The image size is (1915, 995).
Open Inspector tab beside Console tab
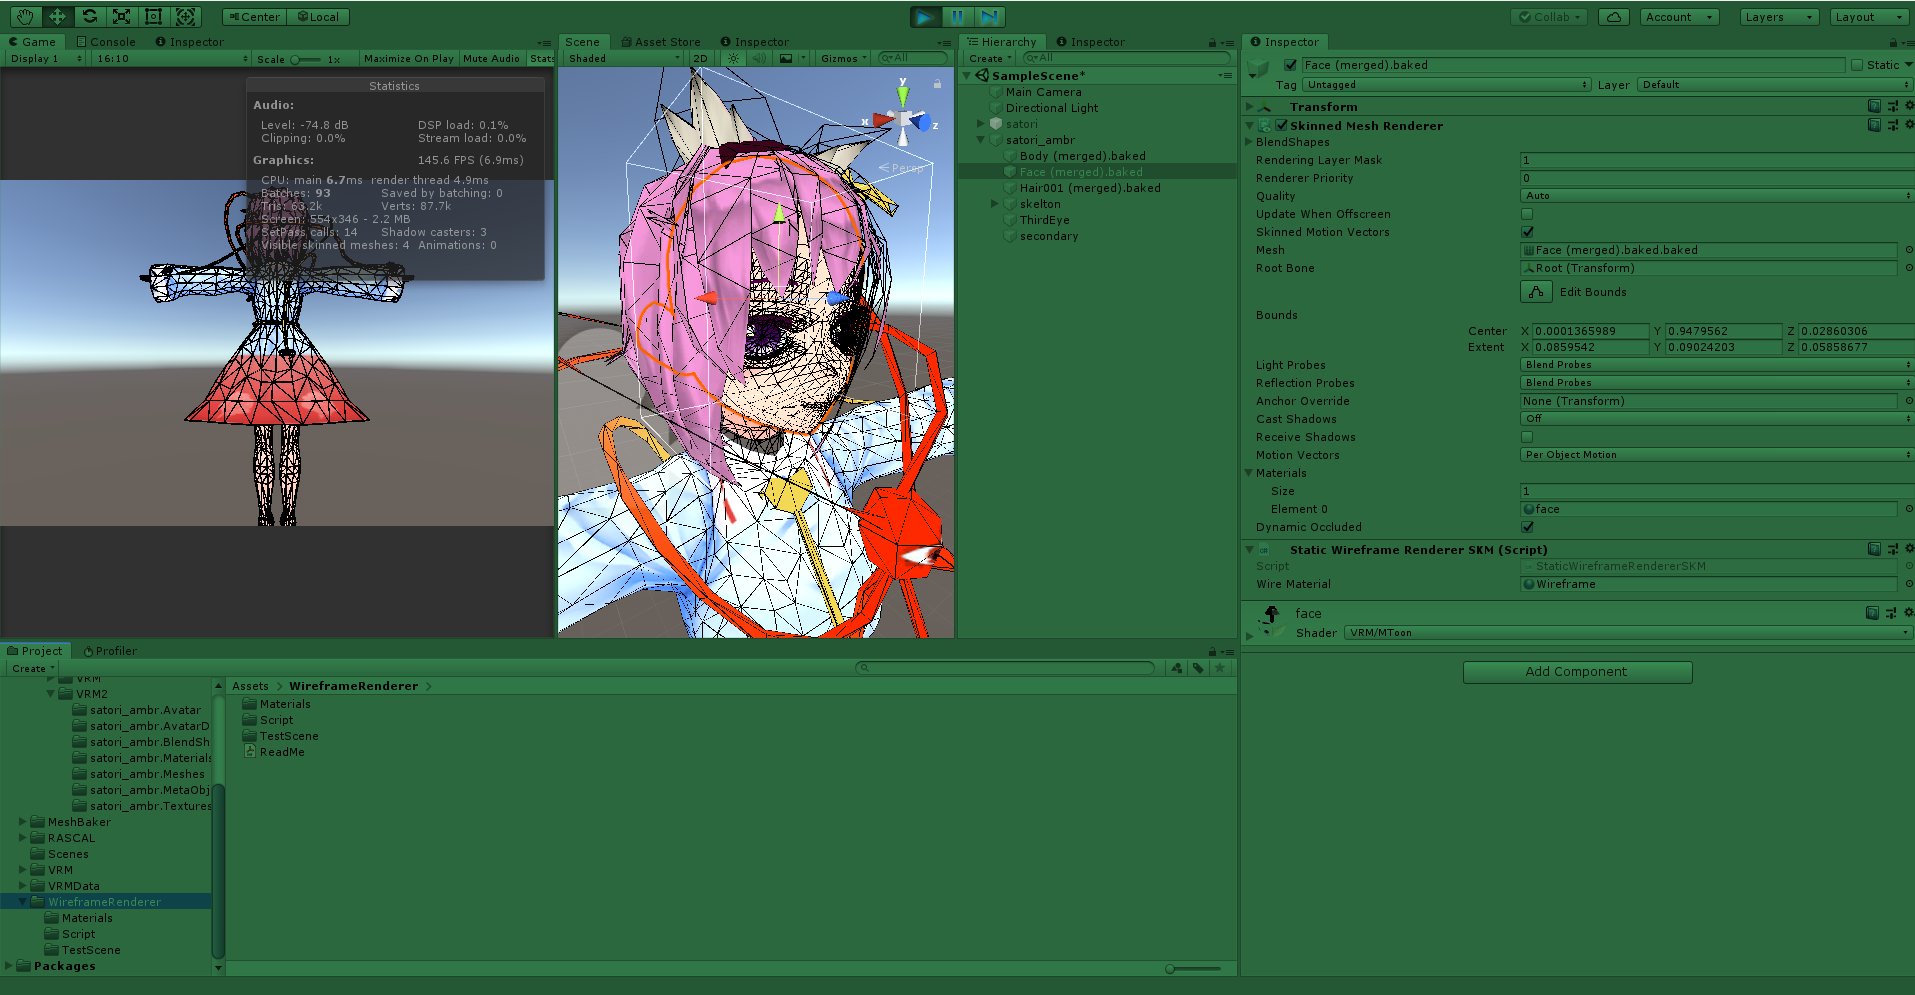click(189, 42)
